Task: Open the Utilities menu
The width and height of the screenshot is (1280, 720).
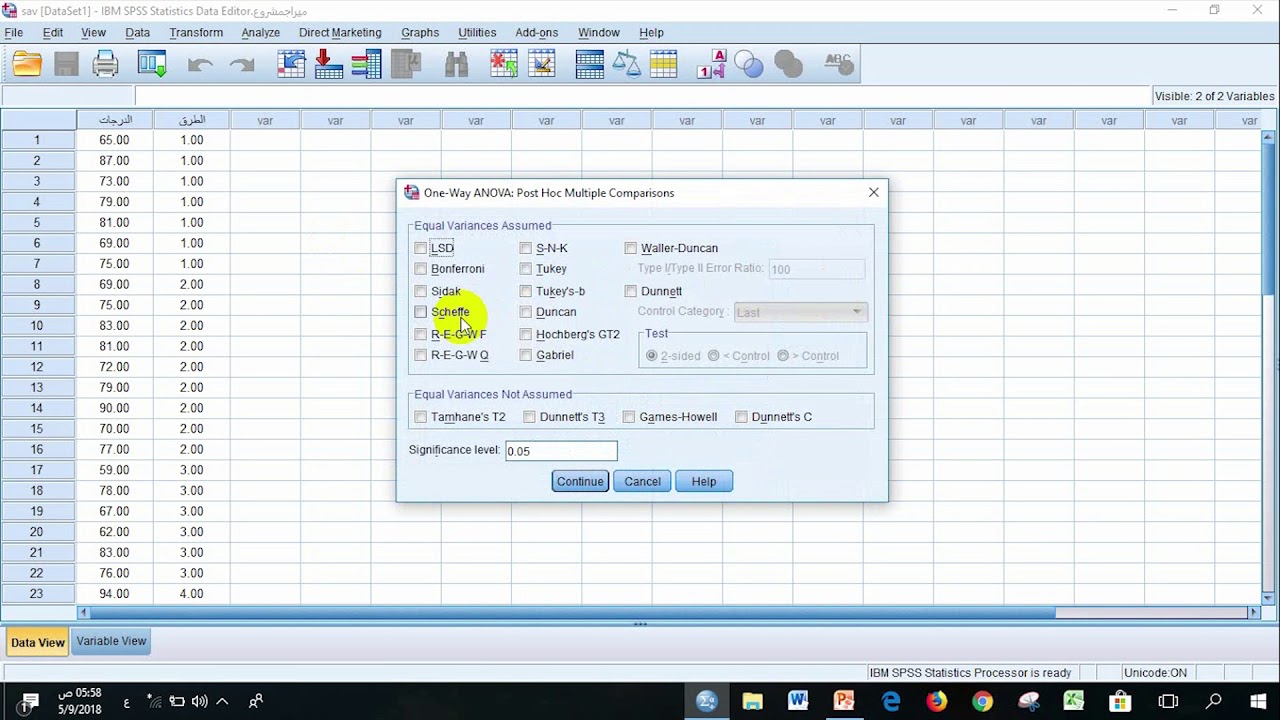Action: coord(477,33)
